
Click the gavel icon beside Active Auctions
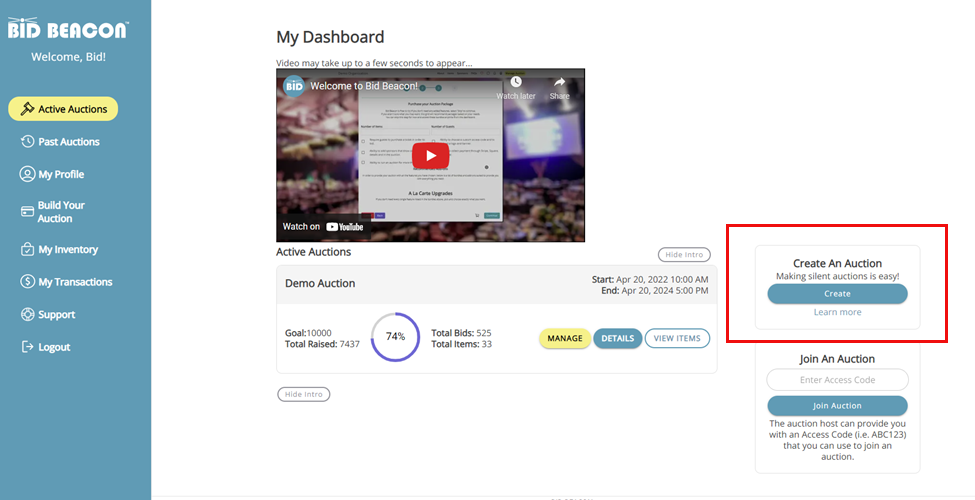pos(27,109)
